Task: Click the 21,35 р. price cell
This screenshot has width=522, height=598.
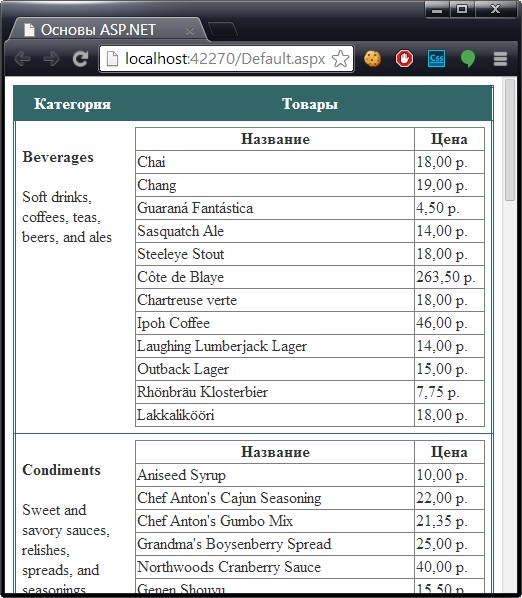Action: pos(450,521)
